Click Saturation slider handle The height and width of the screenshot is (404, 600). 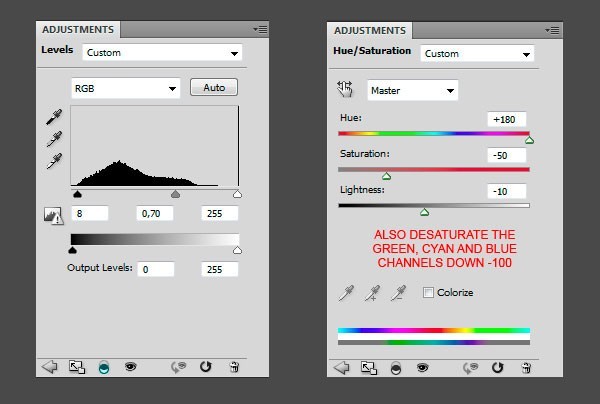tap(386, 176)
